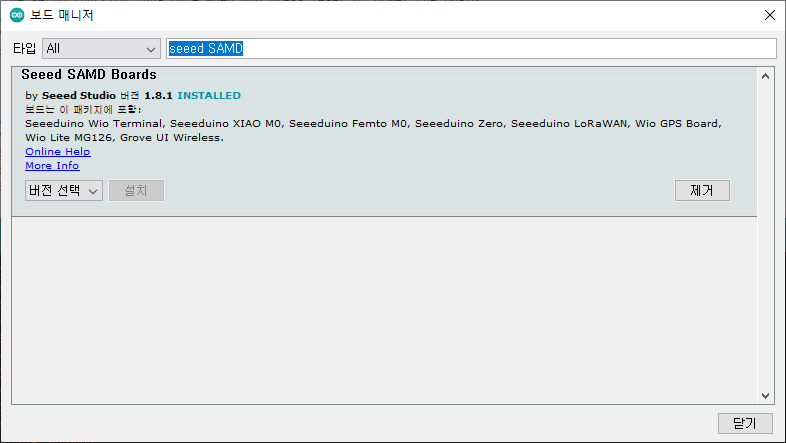Click the scrollbar down arrow
Screen dimensions: 786x443
765,395
